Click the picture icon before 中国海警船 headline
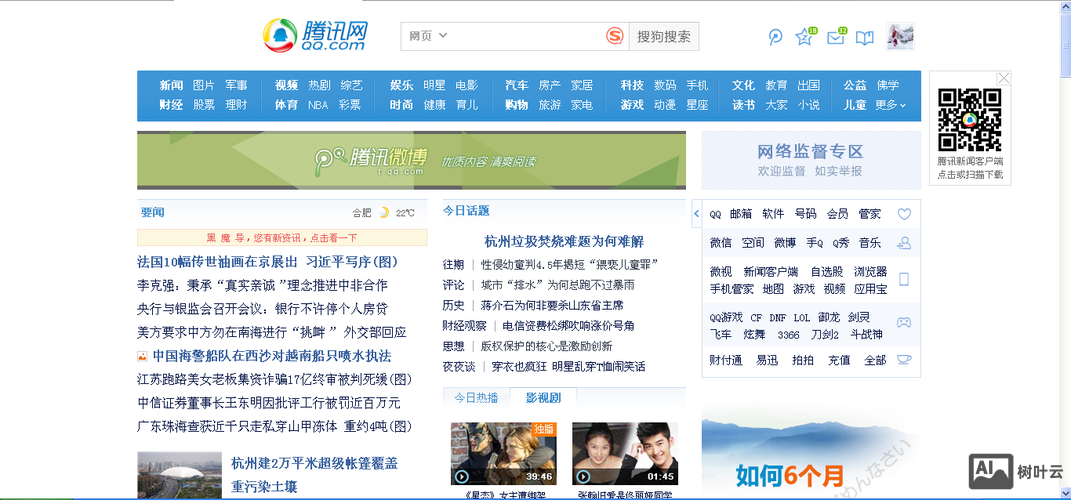Screen dimensions: 1071x500 142,356
